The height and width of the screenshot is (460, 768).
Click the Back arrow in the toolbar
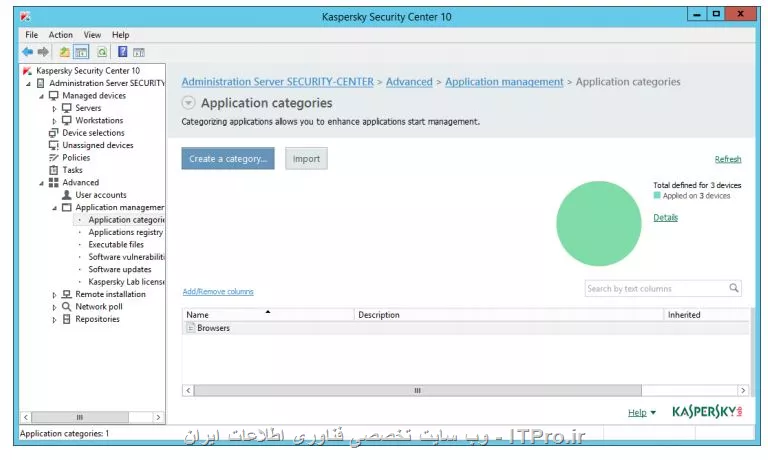click(27, 51)
